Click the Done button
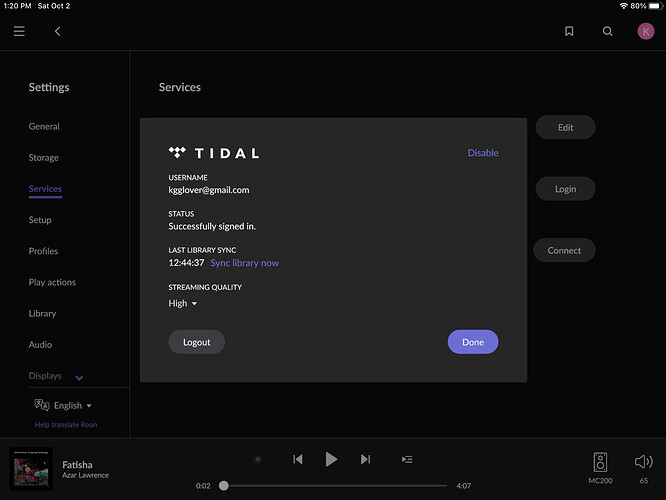The height and width of the screenshot is (500, 666). [473, 342]
